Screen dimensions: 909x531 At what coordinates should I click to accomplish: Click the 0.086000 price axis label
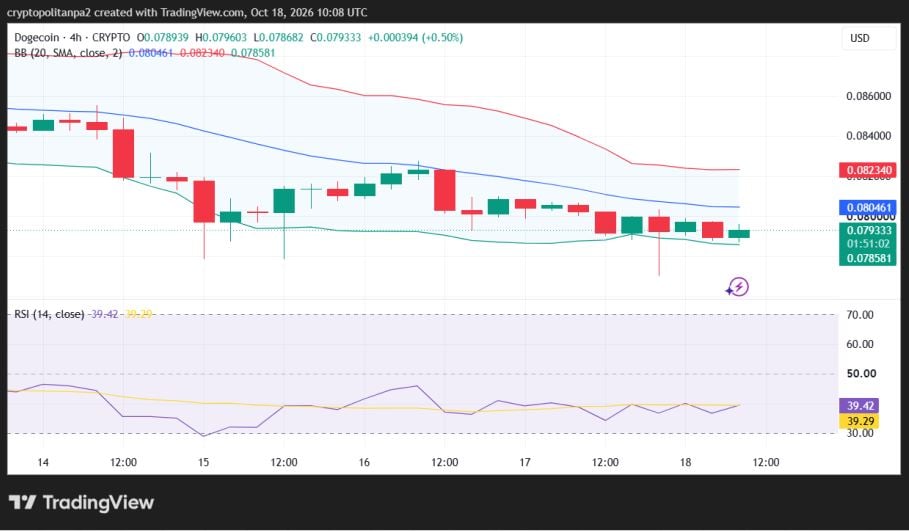point(868,96)
